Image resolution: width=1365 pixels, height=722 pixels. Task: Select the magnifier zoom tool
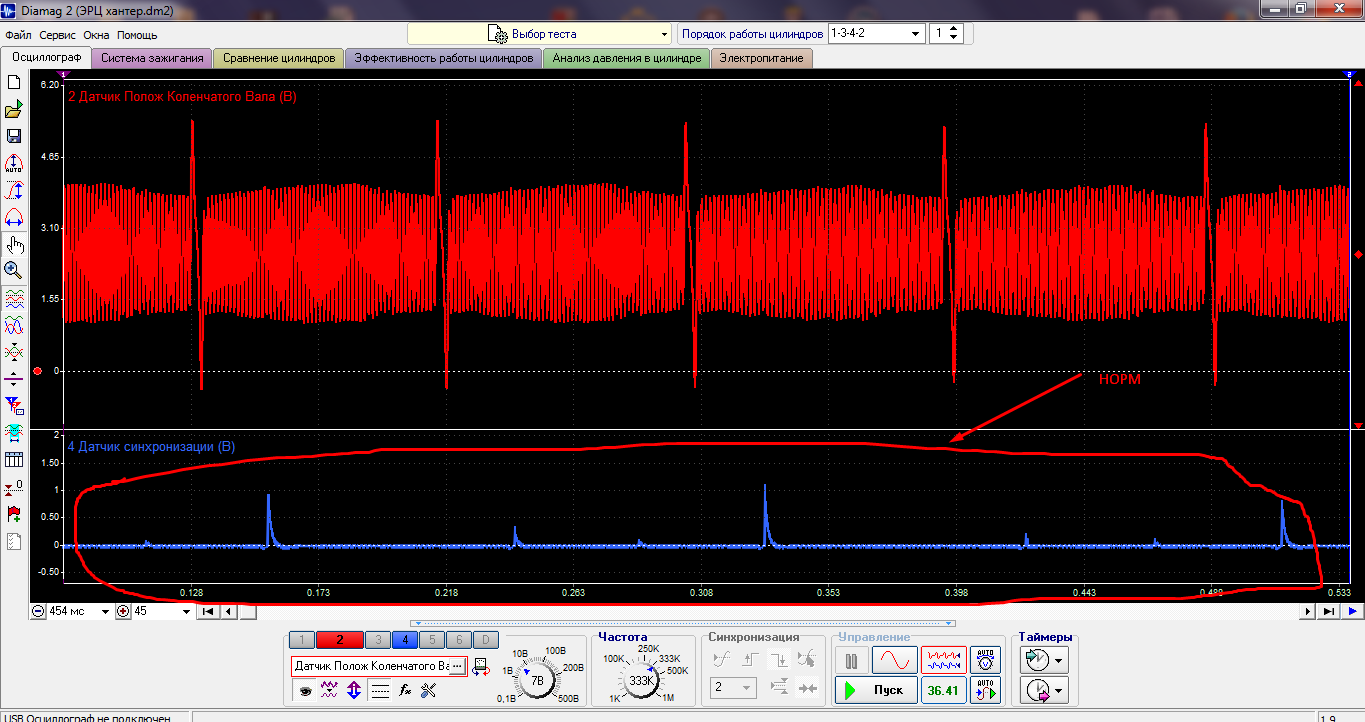coord(14,270)
